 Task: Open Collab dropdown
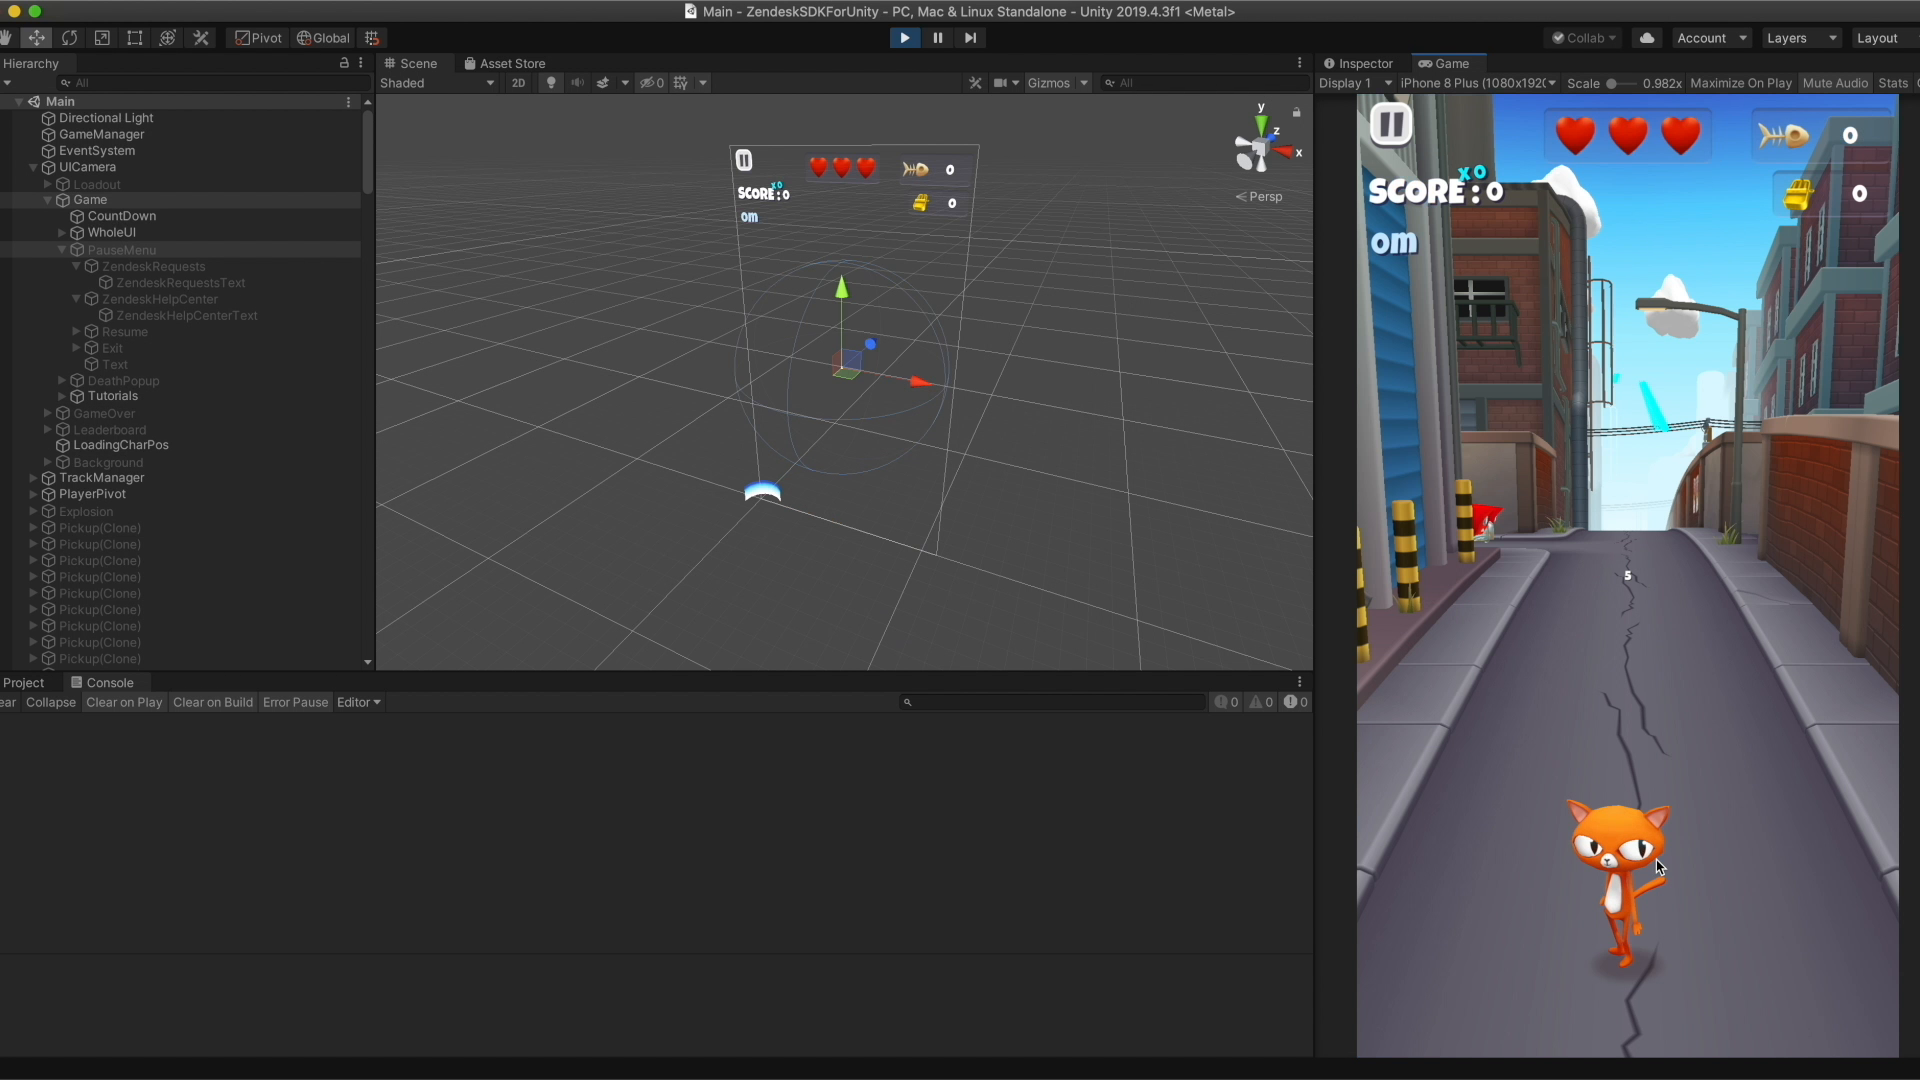click(1583, 38)
